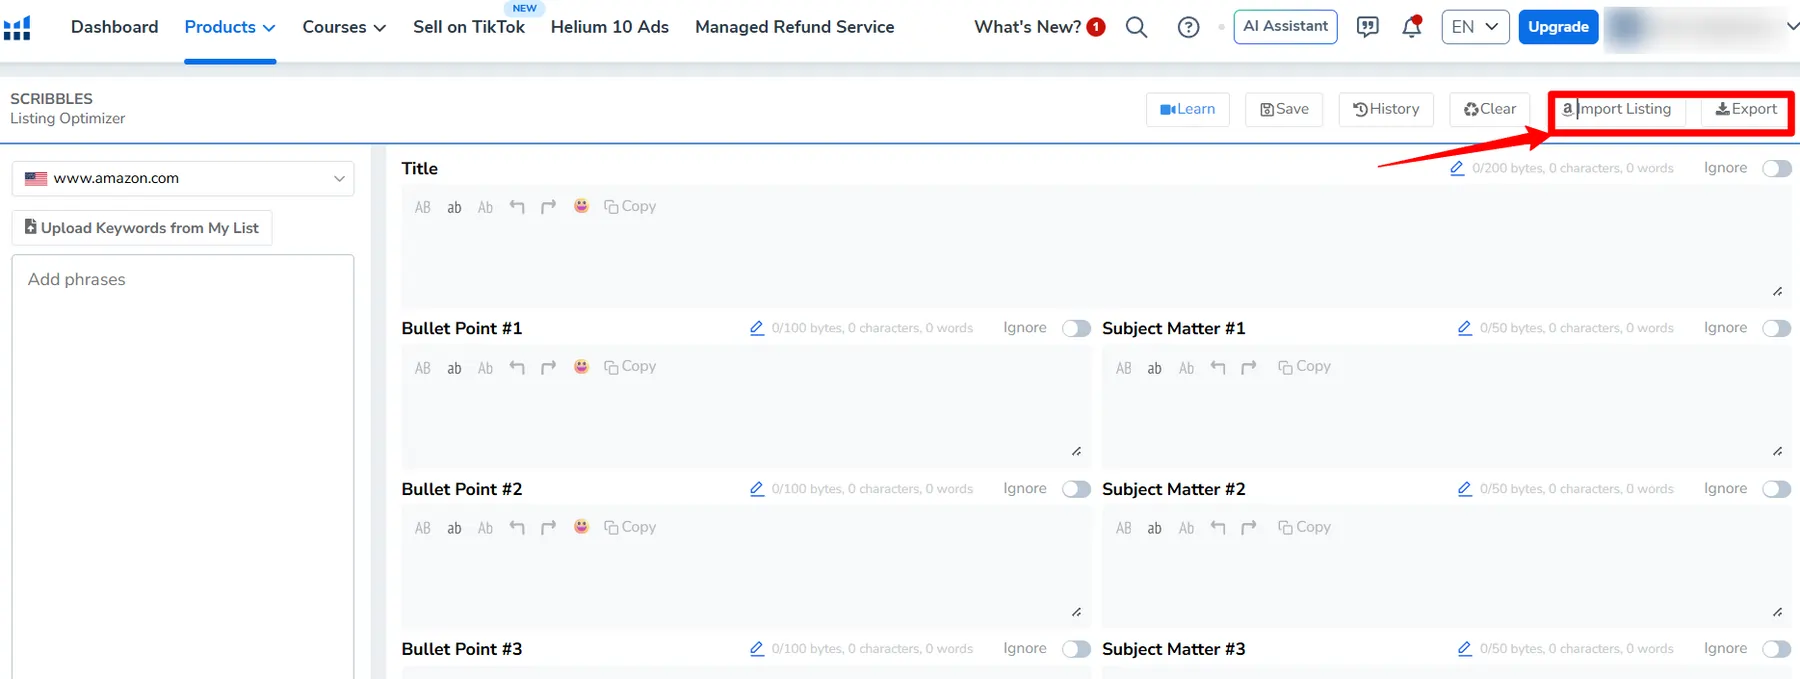Image resolution: width=1800 pixels, height=679 pixels.
Task: Click undo arrow in Bullet Point #1 toolbar
Action: (517, 367)
